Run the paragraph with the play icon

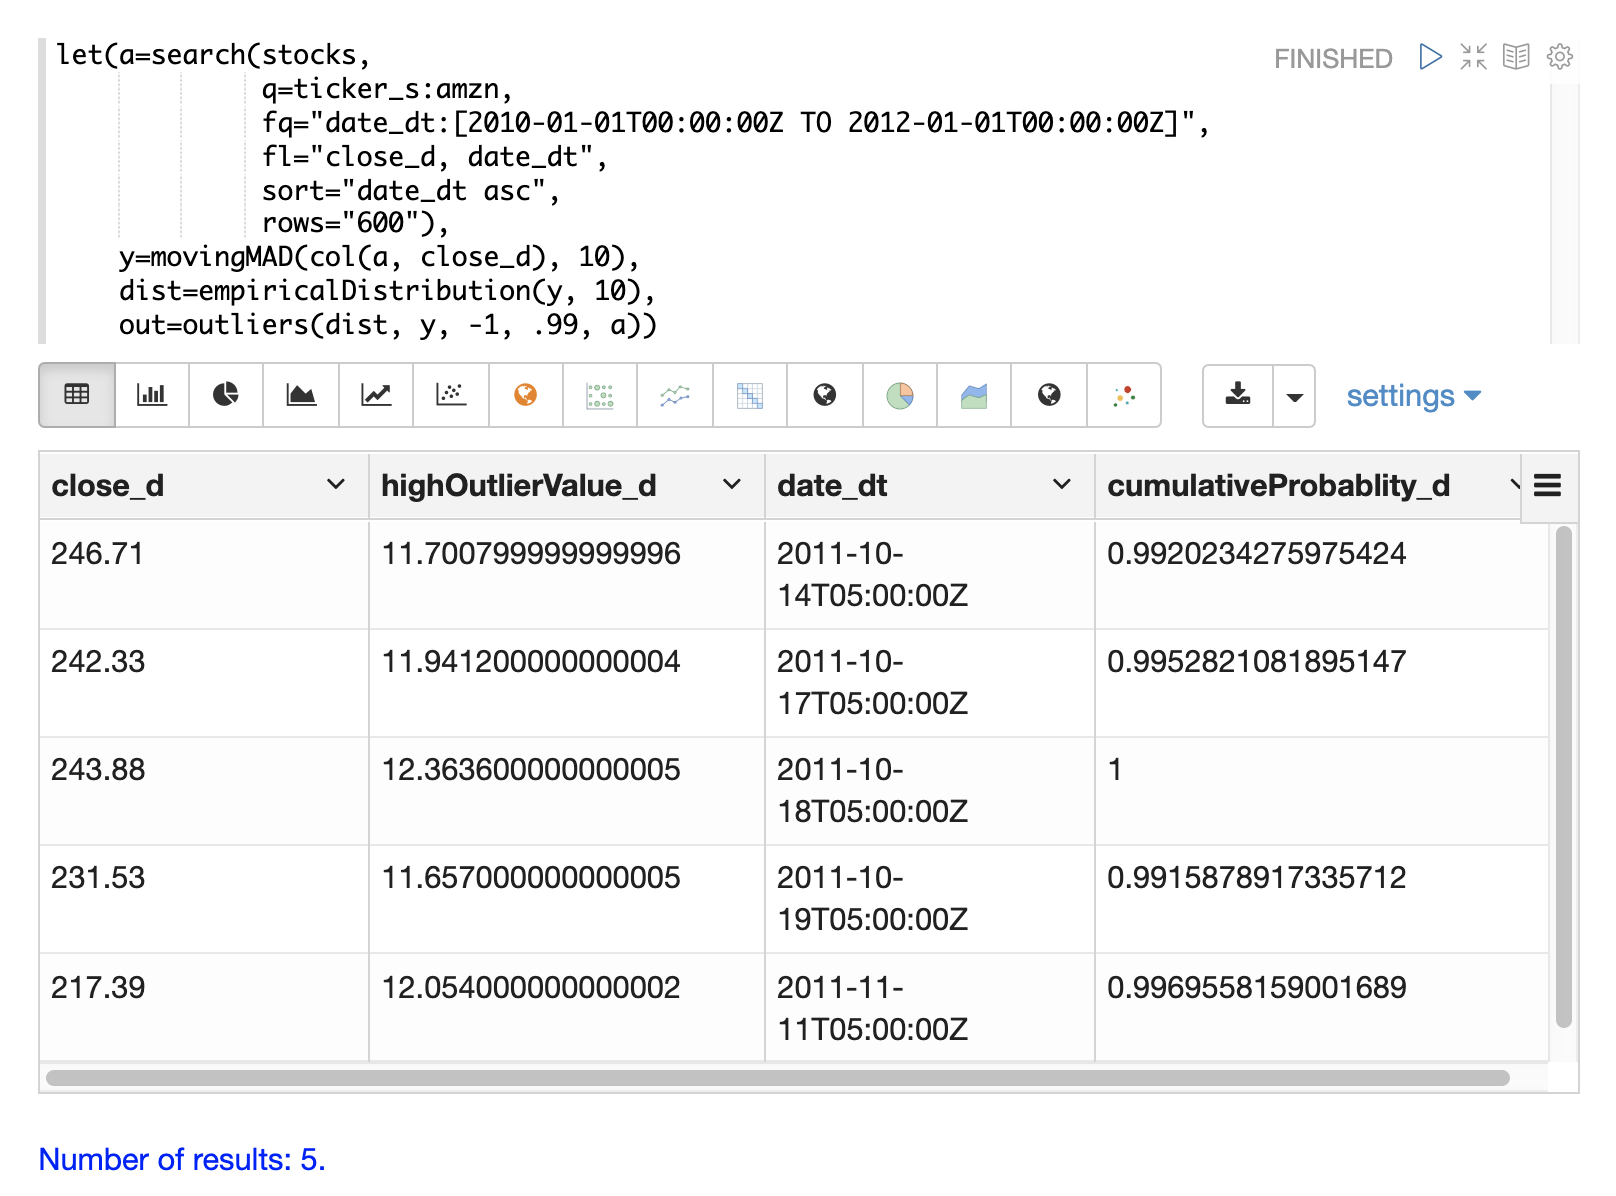[x=1430, y=57]
